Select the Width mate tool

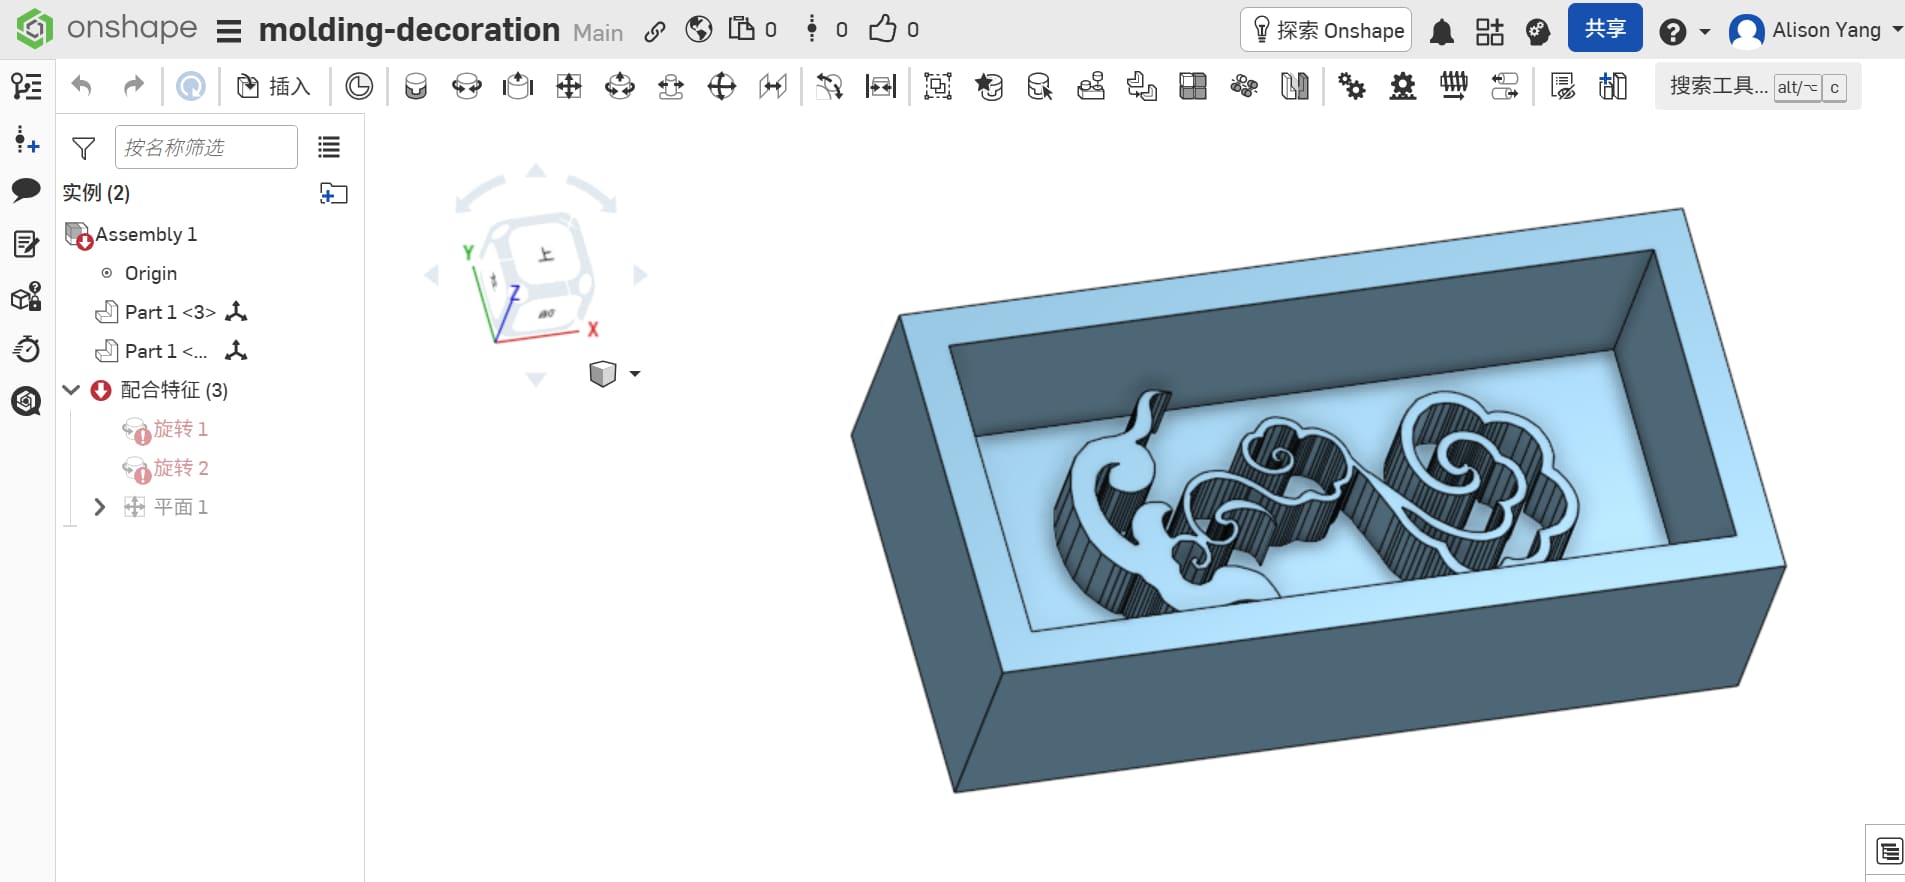pos(881,87)
